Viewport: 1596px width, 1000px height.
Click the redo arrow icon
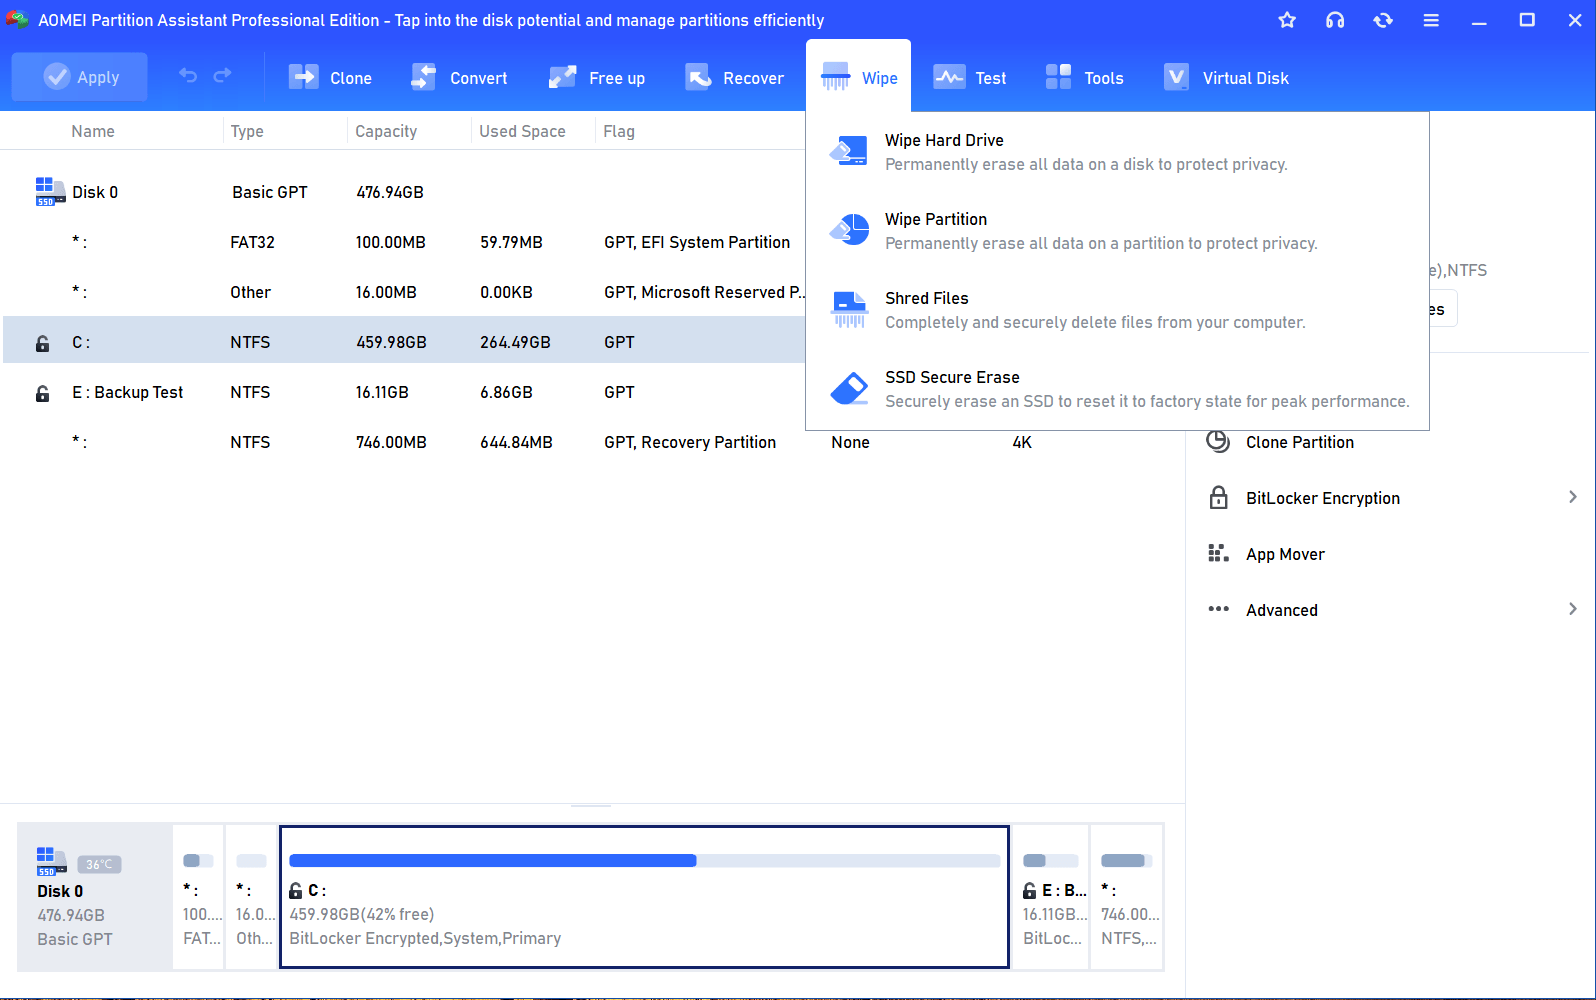pyautogui.click(x=223, y=76)
